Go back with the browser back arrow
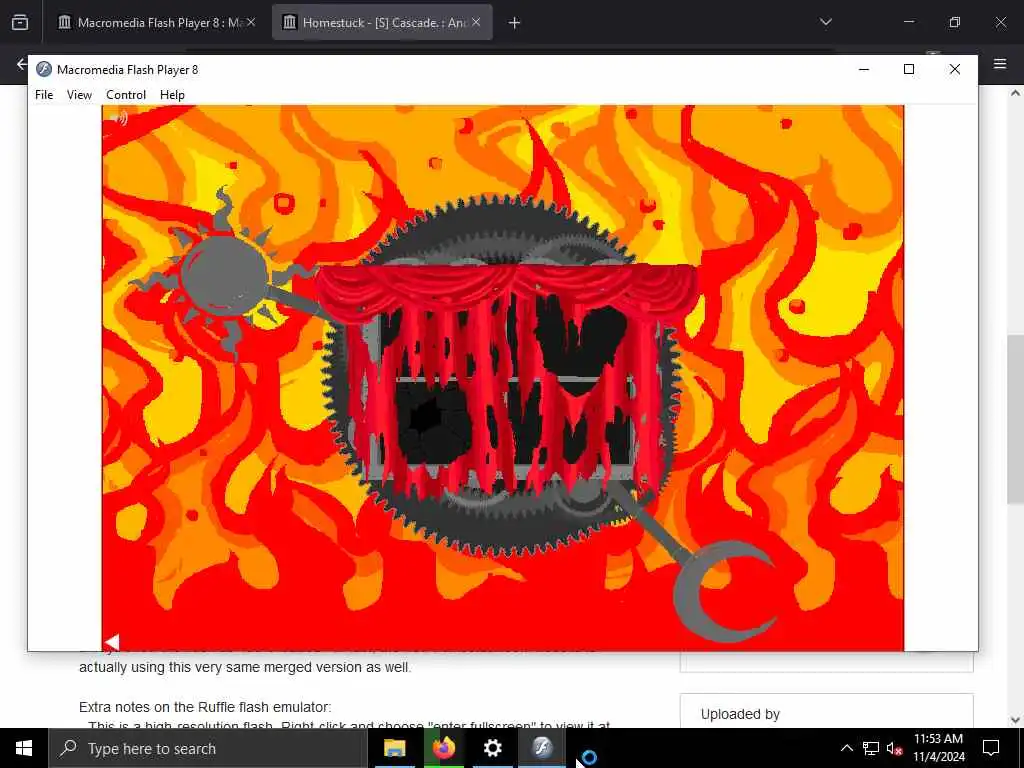The height and width of the screenshot is (768, 1024). click(21, 64)
